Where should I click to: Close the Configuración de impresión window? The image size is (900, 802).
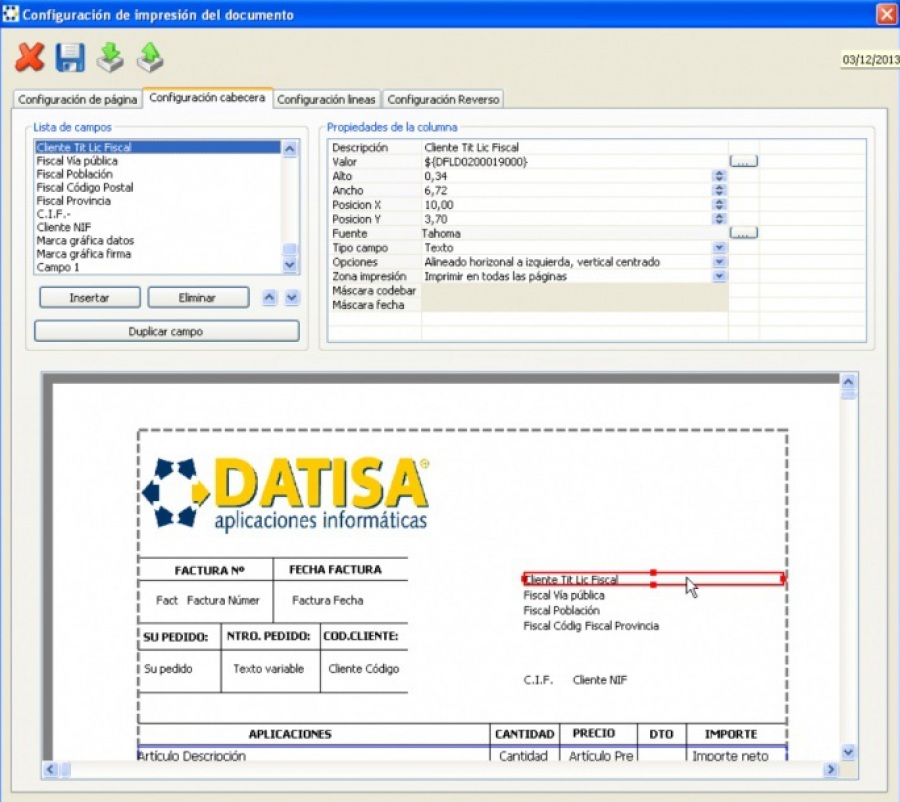tap(887, 14)
